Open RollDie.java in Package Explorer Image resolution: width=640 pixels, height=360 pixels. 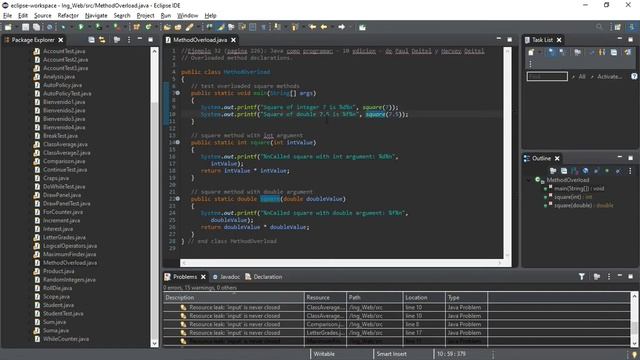click(x=57, y=288)
